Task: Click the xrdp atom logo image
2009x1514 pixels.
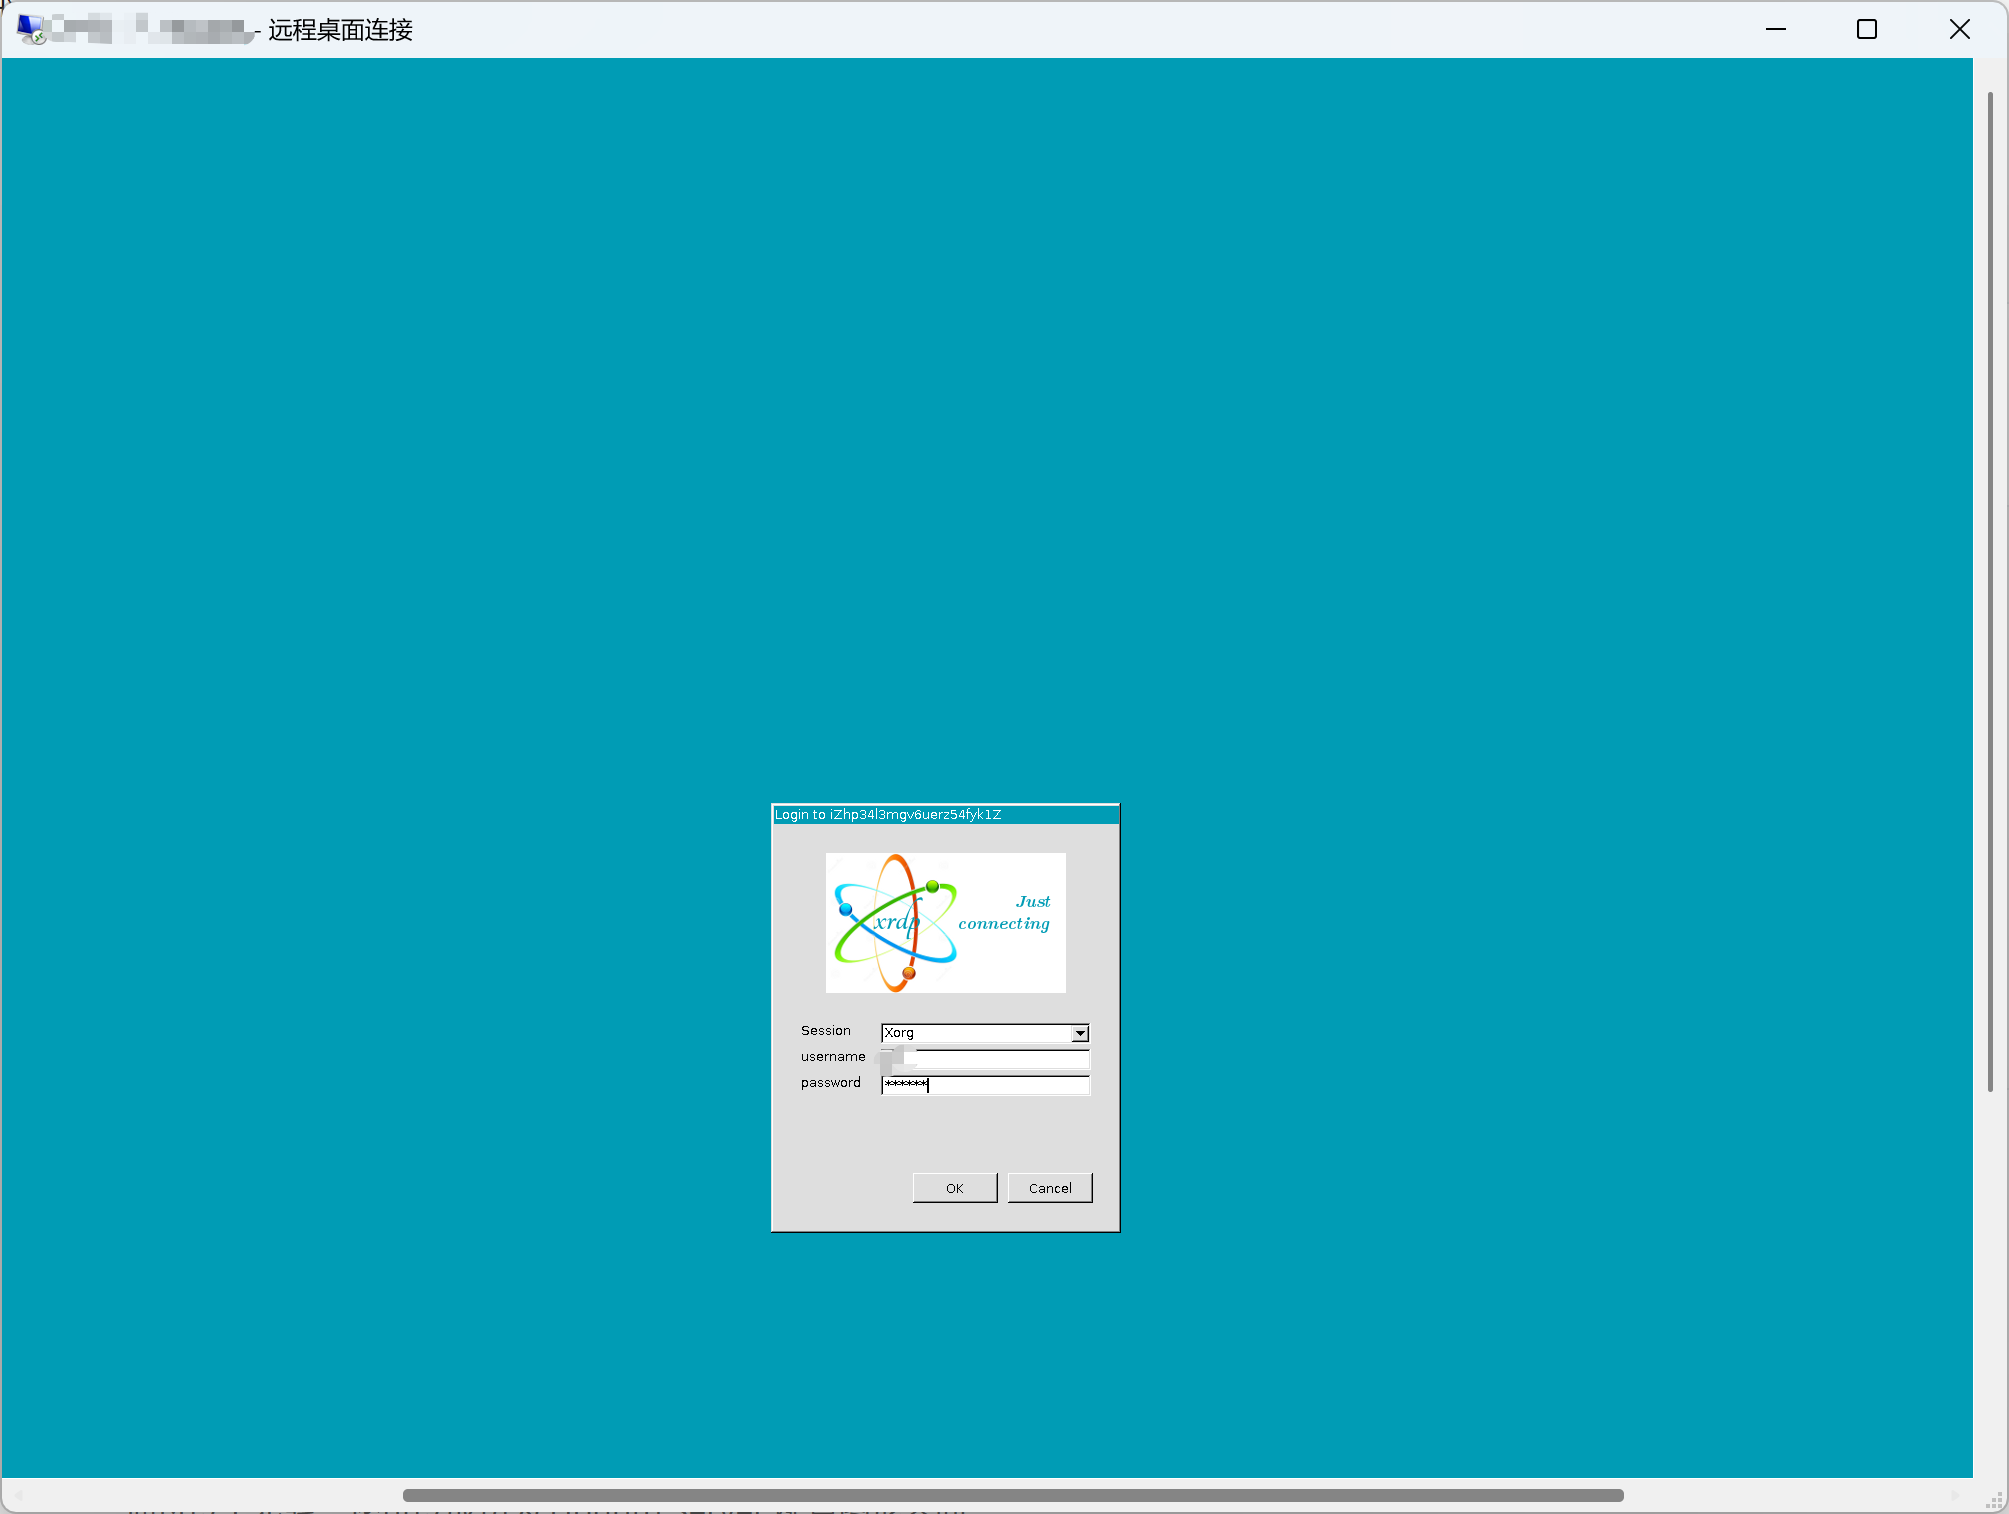Action: coord(895,922)
